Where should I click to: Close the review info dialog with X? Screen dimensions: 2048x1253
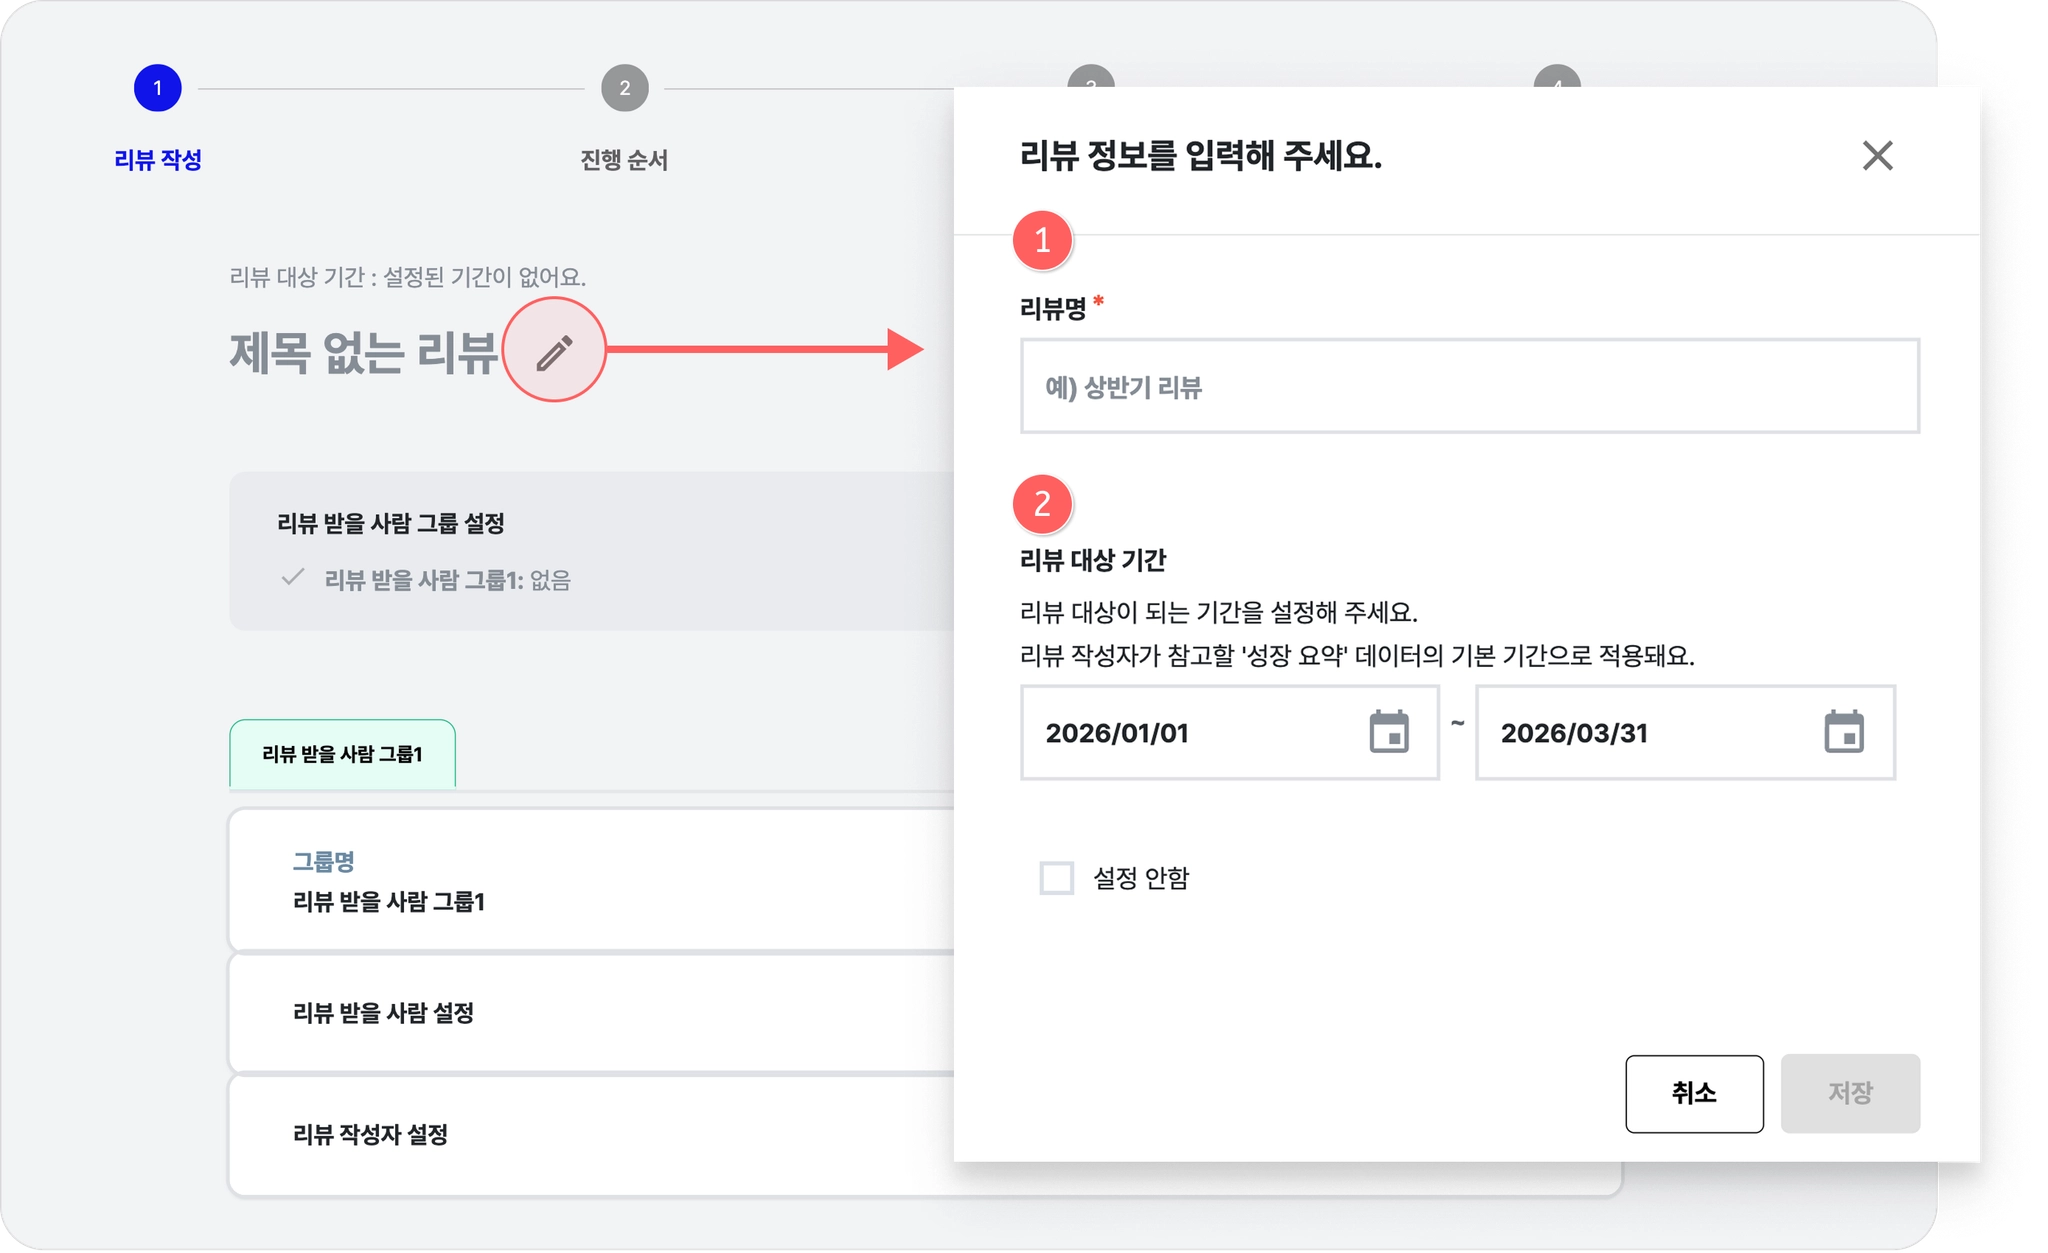(x=1877, y=156)
